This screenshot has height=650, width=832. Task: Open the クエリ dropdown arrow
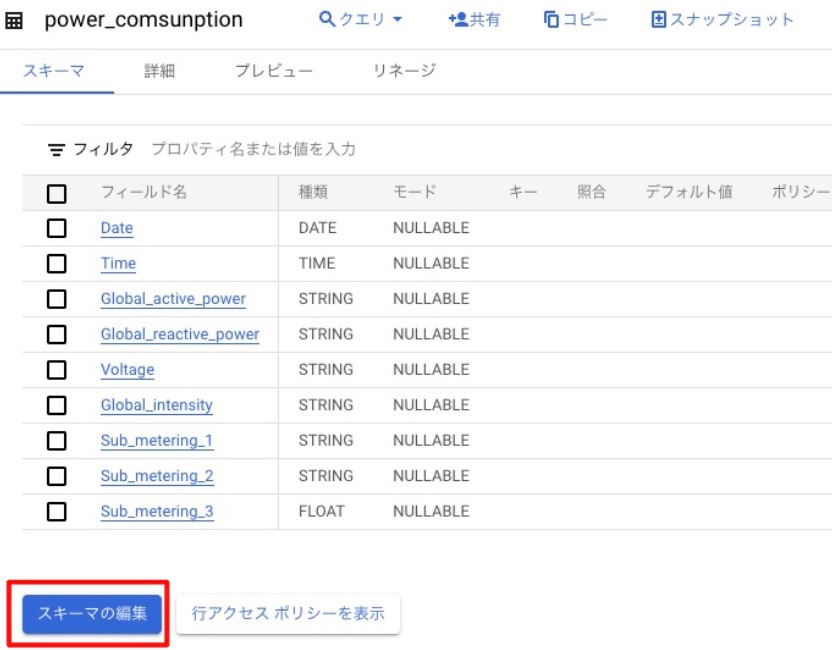pyautogui.click(x=397, y=20)
